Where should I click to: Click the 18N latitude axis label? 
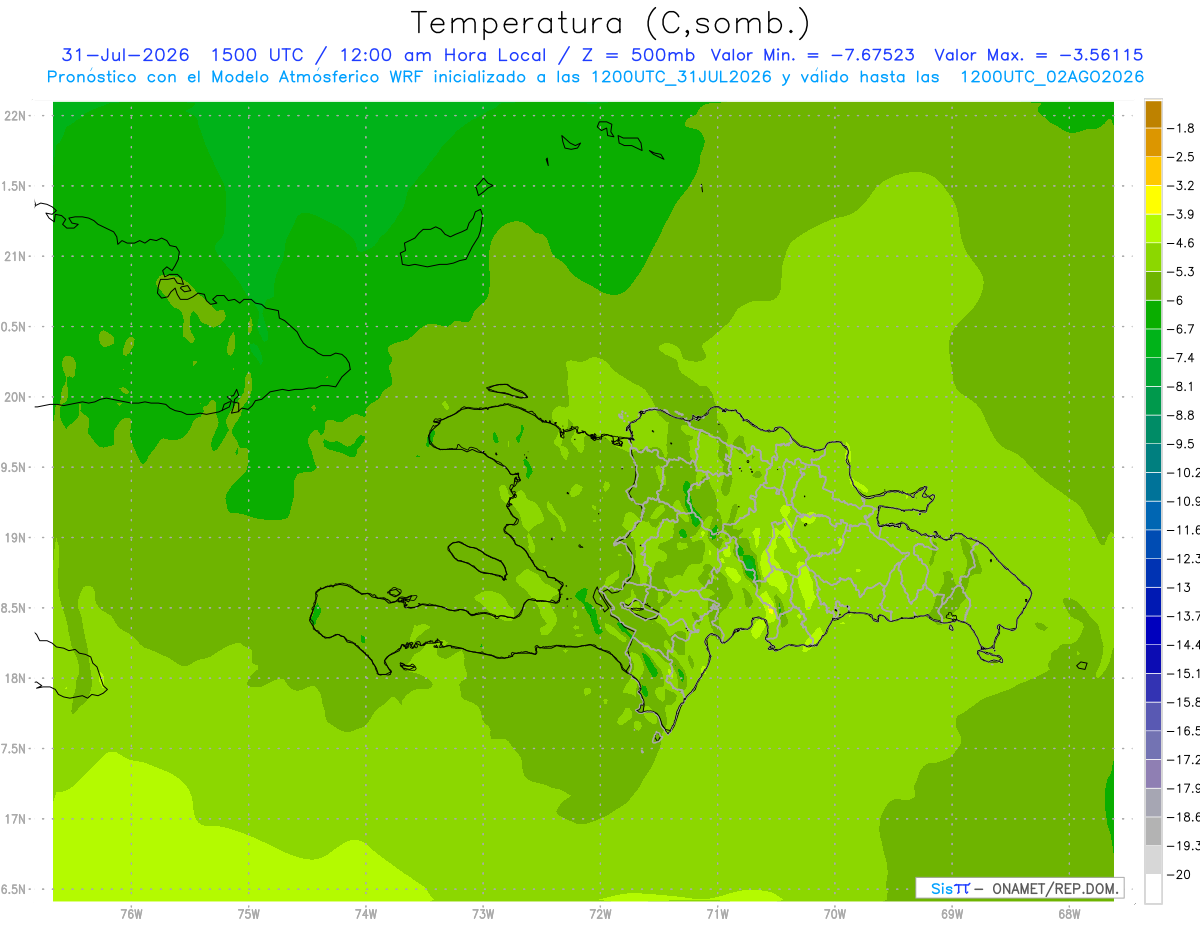[x=15, y=679]
